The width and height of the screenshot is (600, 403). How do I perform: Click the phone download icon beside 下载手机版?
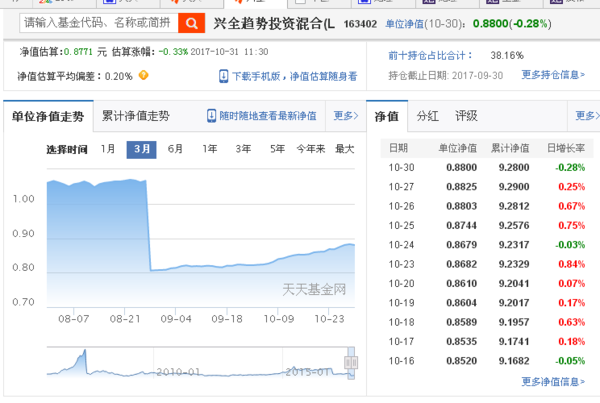(223, 76)
